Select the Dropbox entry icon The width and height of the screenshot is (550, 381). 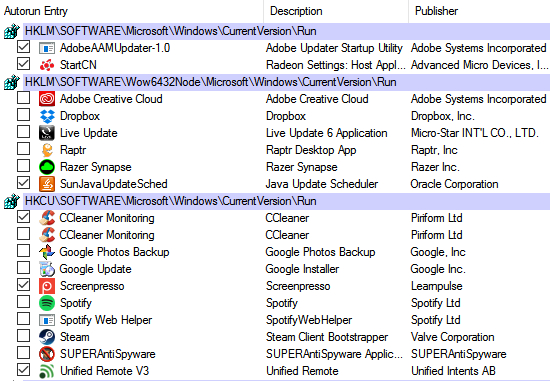tap(47, 116)
